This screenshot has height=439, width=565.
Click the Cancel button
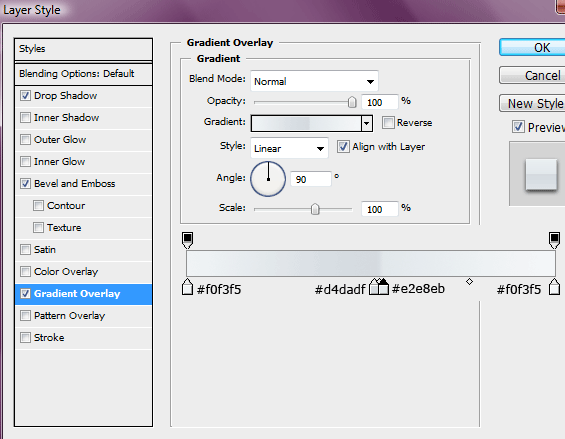533,75
